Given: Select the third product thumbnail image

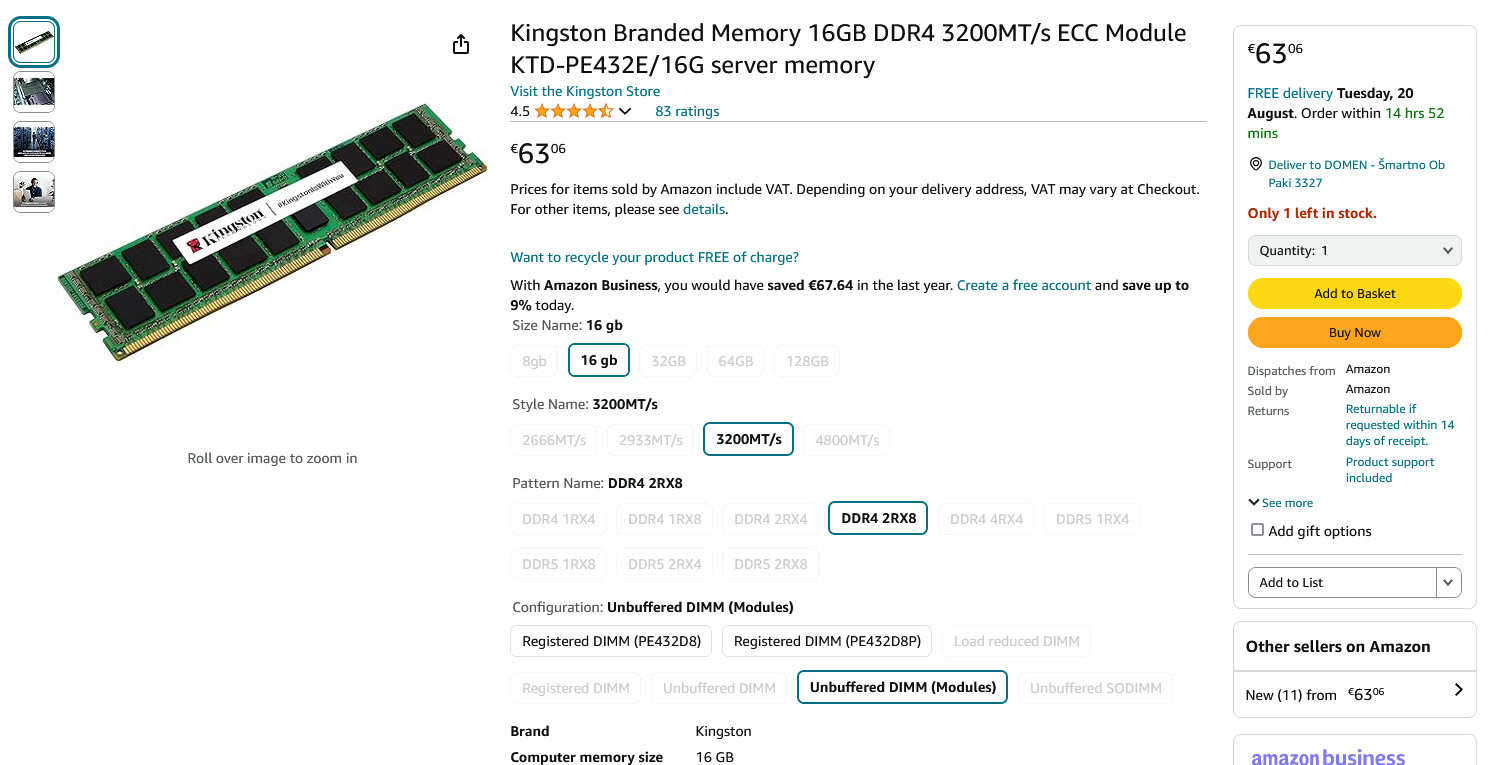Looking at the screenshot, I should point(34,142).
